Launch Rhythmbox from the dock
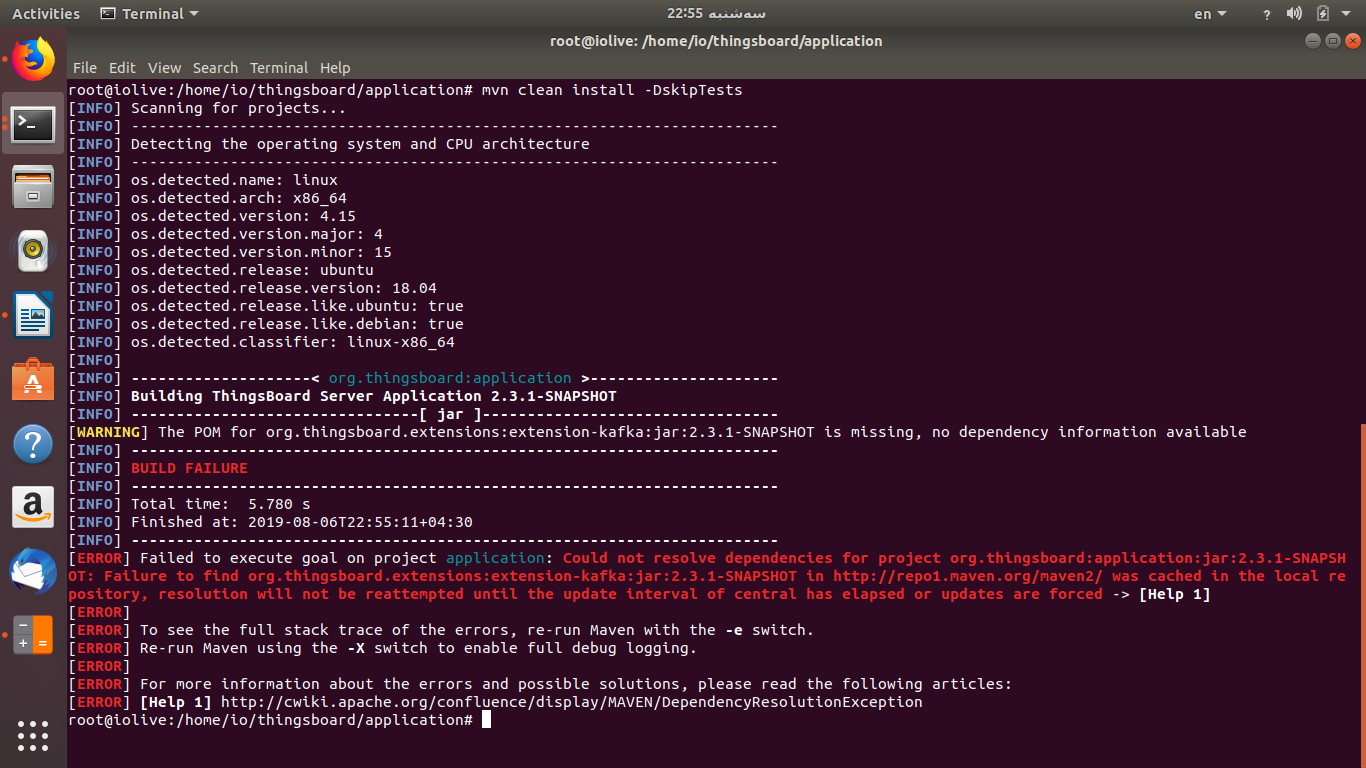 click(x=33, y=250)
